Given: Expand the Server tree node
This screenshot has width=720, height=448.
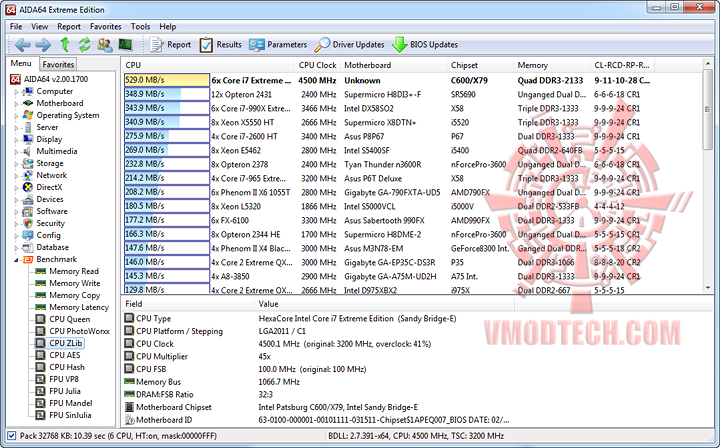Looking at the screenshot, I should coord(16,128).
